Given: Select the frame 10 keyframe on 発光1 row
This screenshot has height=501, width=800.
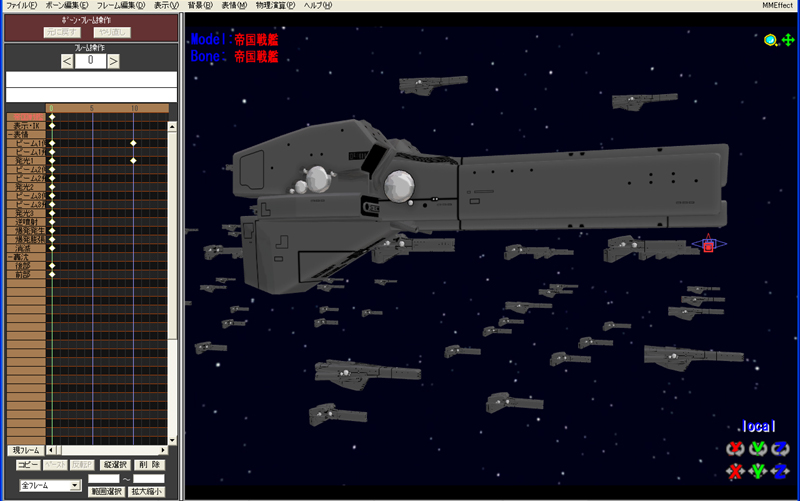Looking at the screenshot, I should 133,161.
